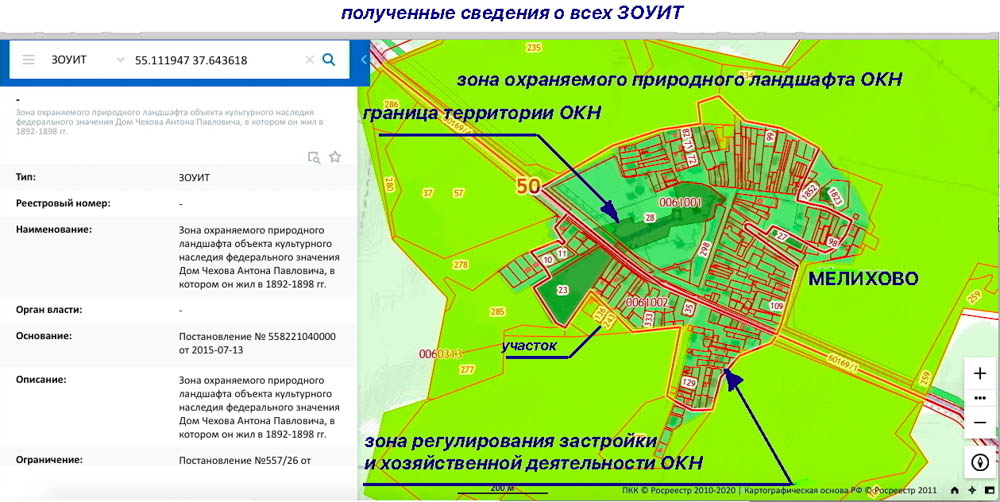Click the find-on-map icon beside star
The height and width of the screenshot is (502, 1000).
314,157
